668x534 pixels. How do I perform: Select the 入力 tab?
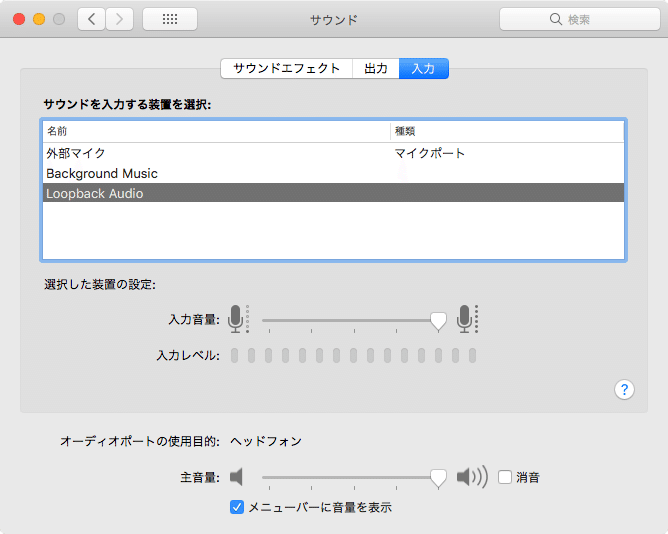click(423, 69)
